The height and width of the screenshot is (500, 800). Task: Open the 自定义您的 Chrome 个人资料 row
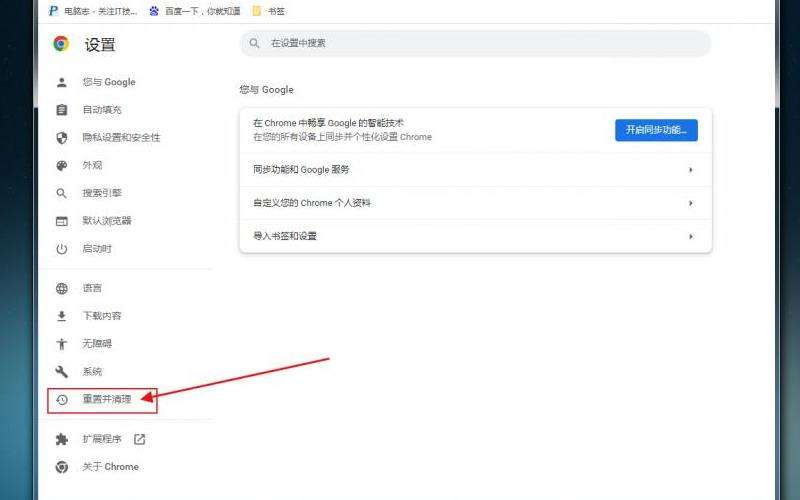[476, 203]
